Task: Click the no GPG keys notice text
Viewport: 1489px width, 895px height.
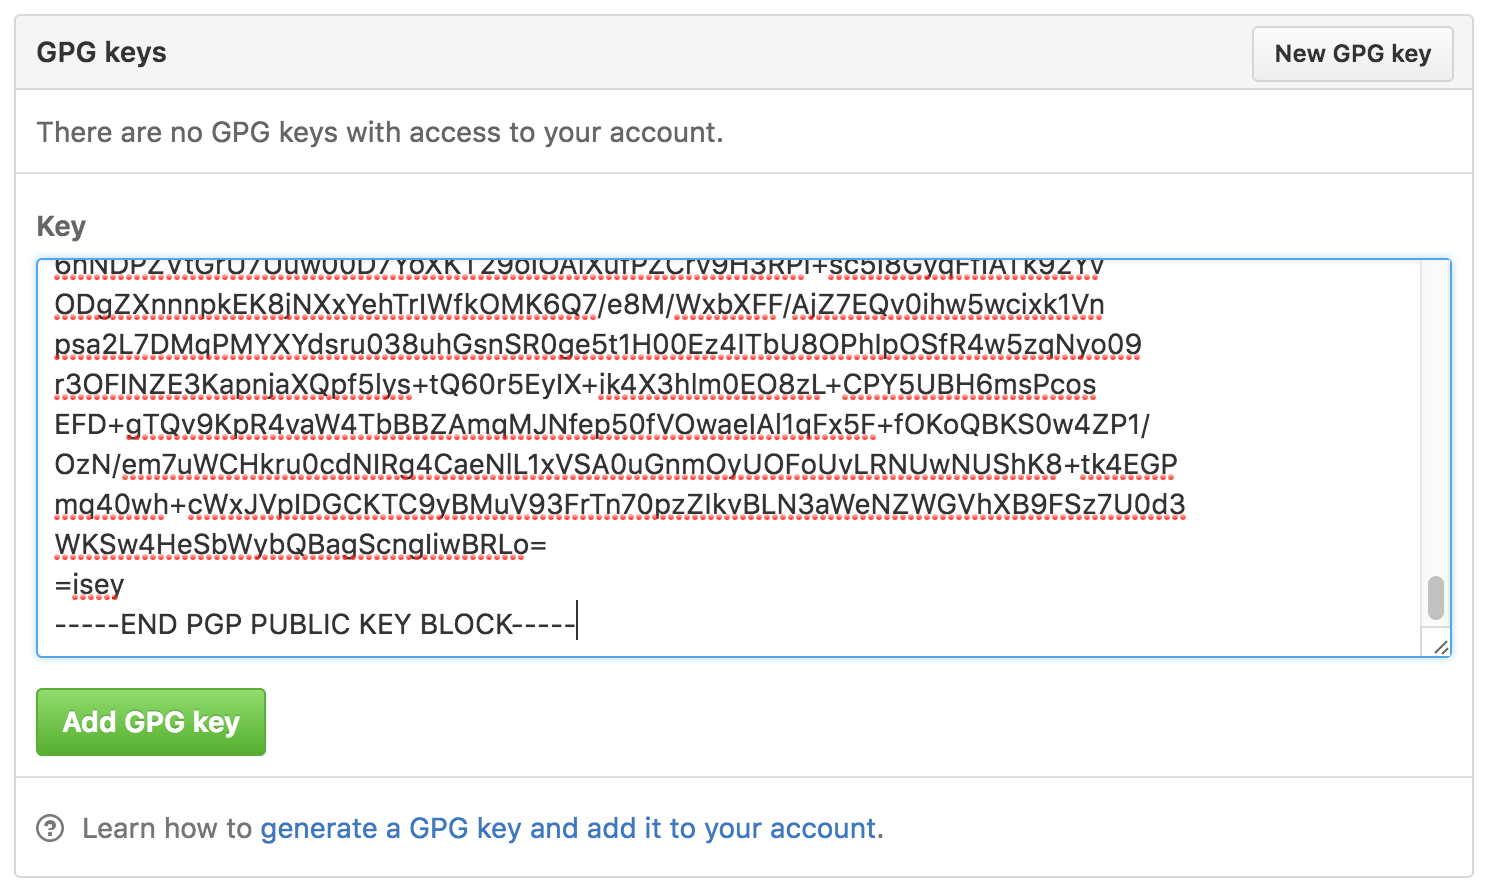Action: (x=380, y=131)
